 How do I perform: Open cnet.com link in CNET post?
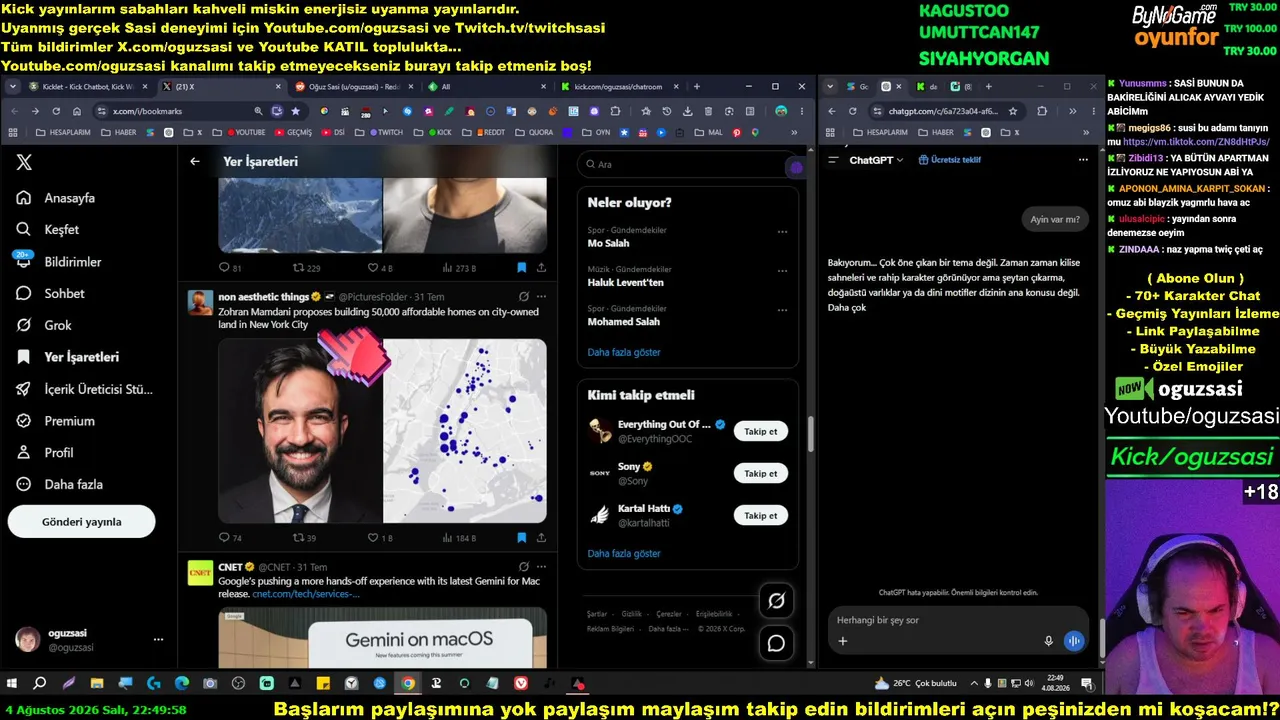pos(306,594)
